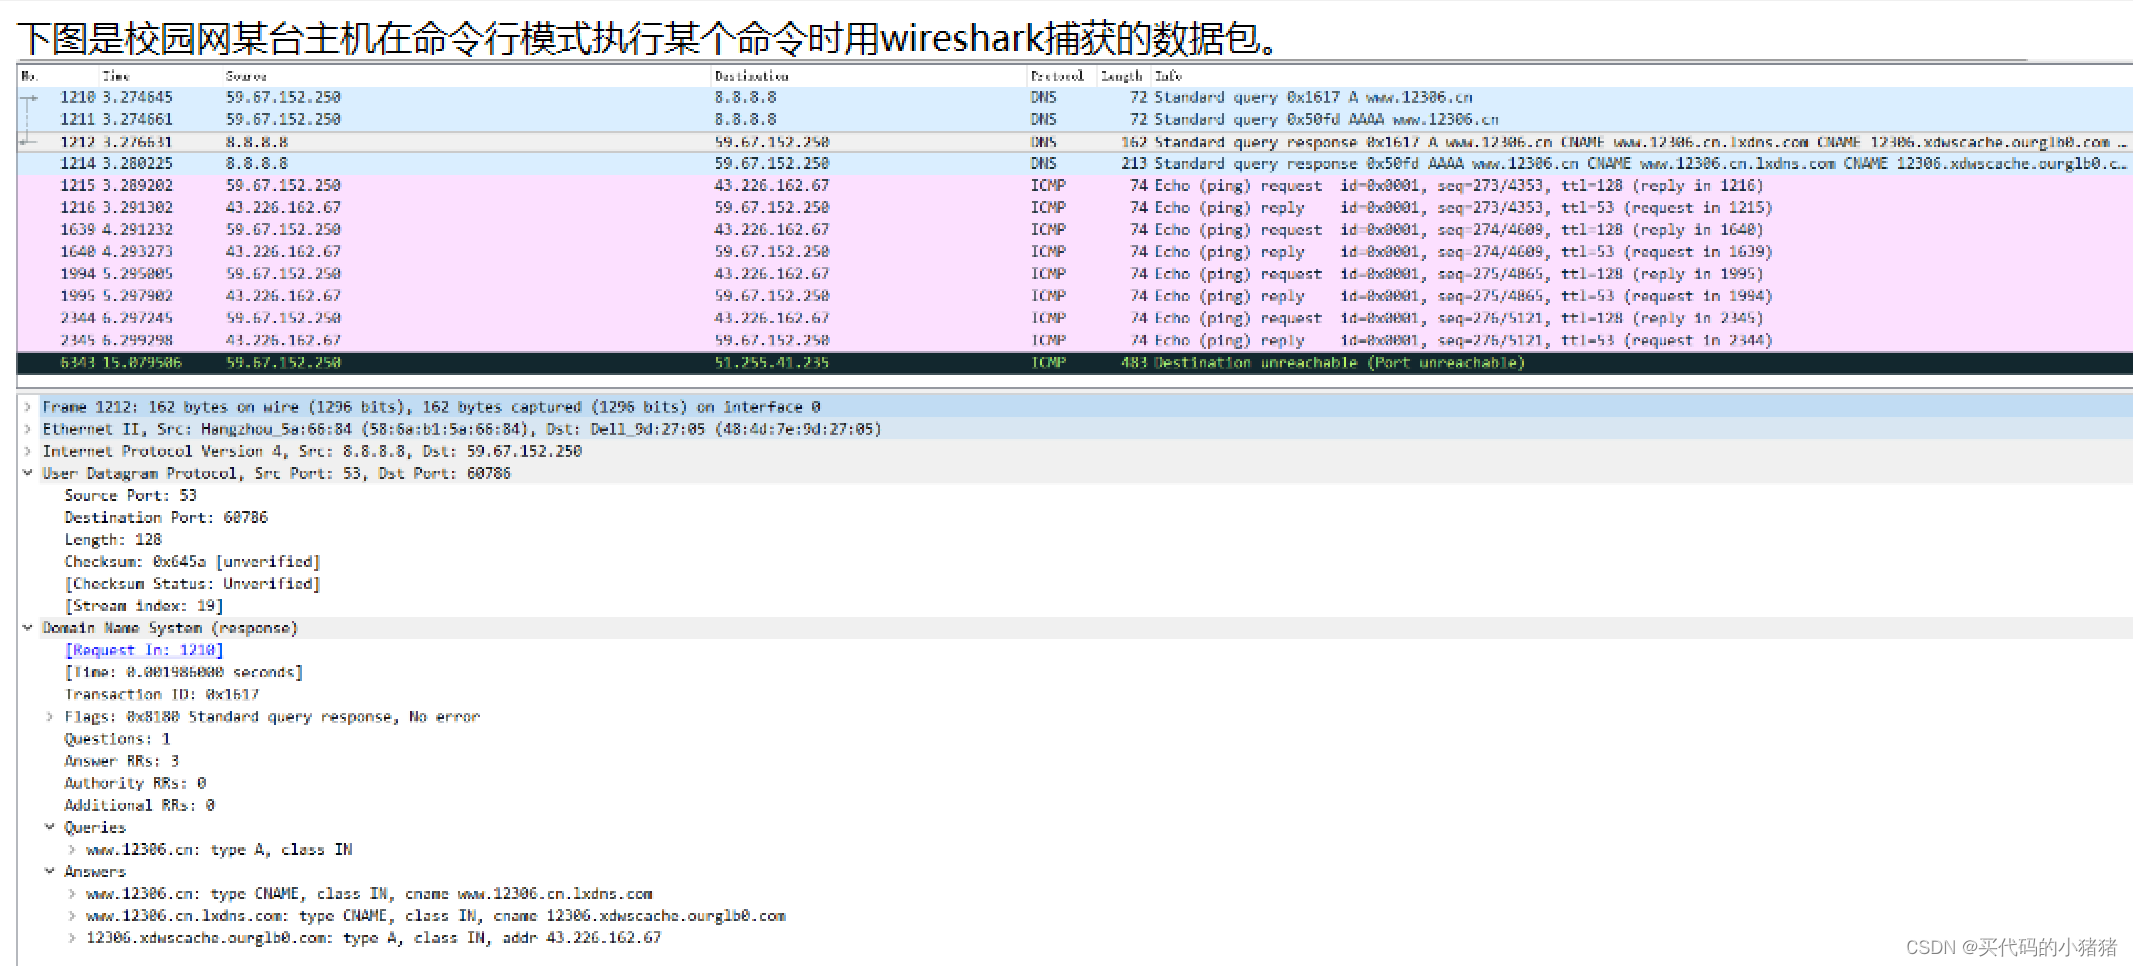This screenshot has height=966, width=2133.
Task: Select packet 1995 ICMP echo reply
Action: tap(1075, 295)
